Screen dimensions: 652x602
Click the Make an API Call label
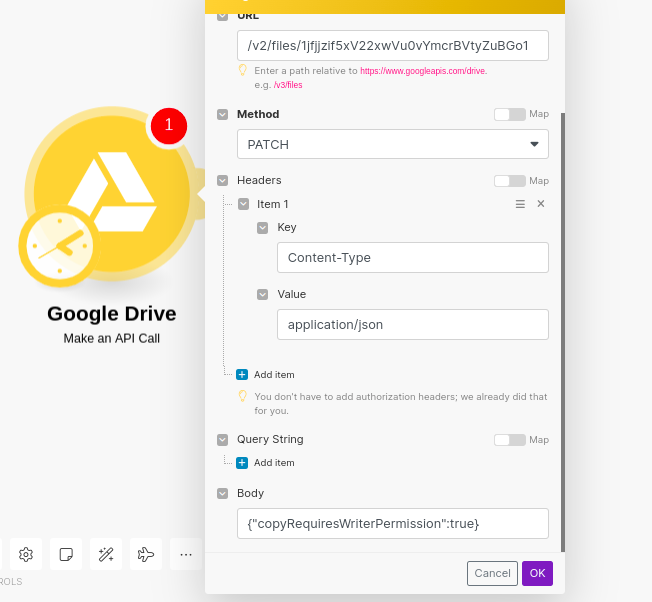(x=111, y=338)
